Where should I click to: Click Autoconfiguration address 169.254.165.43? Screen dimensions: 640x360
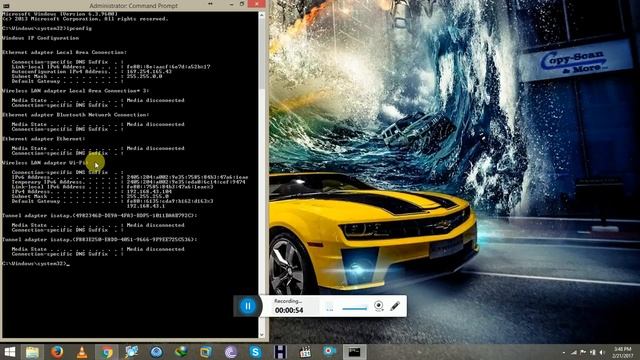click(x=149, y=71)
